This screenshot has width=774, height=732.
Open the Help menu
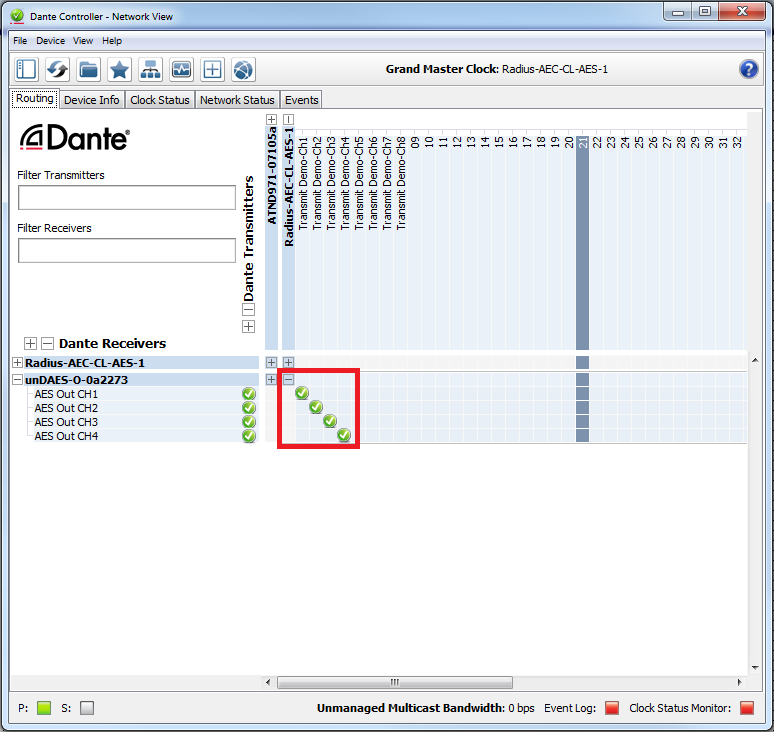pyautogui.click(x=112, y=41)
